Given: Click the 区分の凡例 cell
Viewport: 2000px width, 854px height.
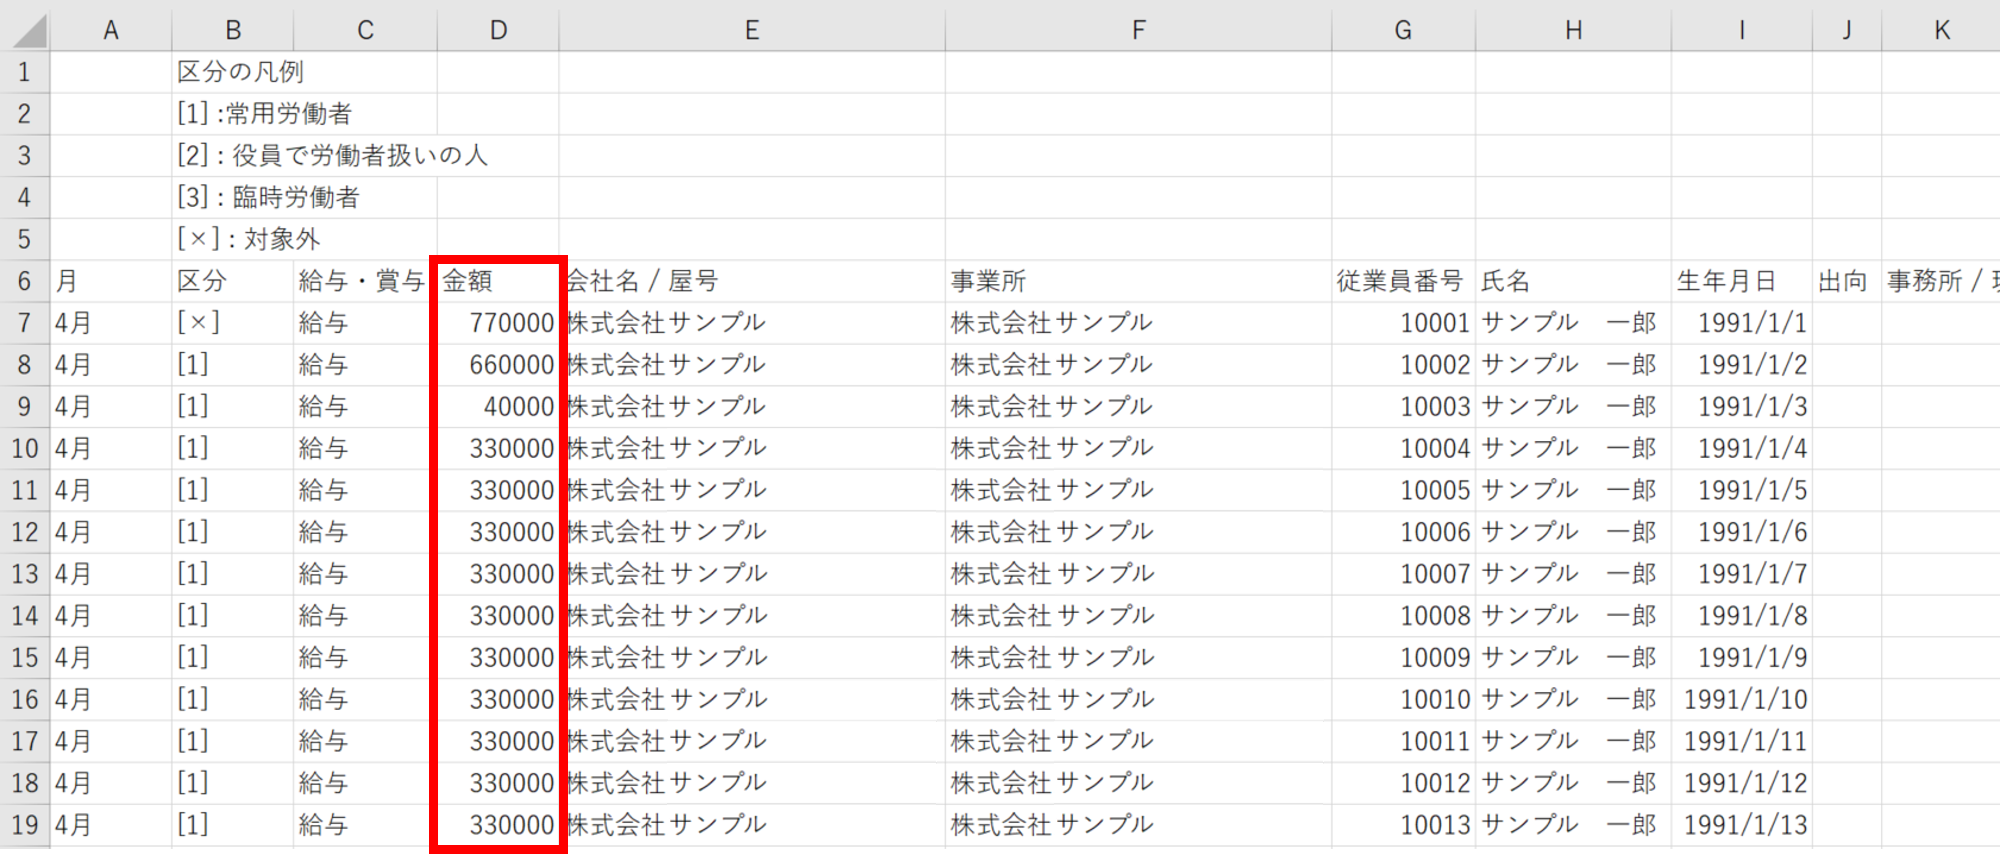Looking at the screenshot, I should pyautogui.click(x=240, y=72).
